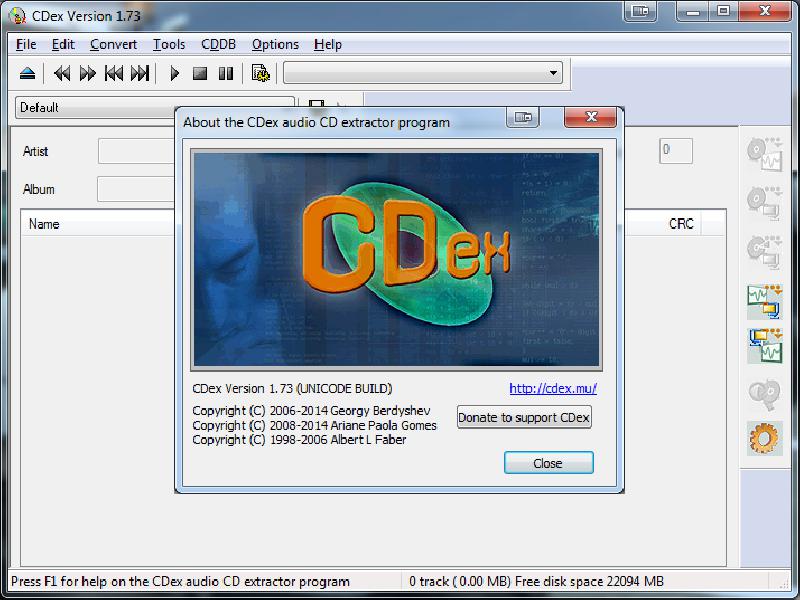Viewport: 800px width, 600px height.
Task: Close the About dialog with the red X
Action: click(x=591, y=117)
